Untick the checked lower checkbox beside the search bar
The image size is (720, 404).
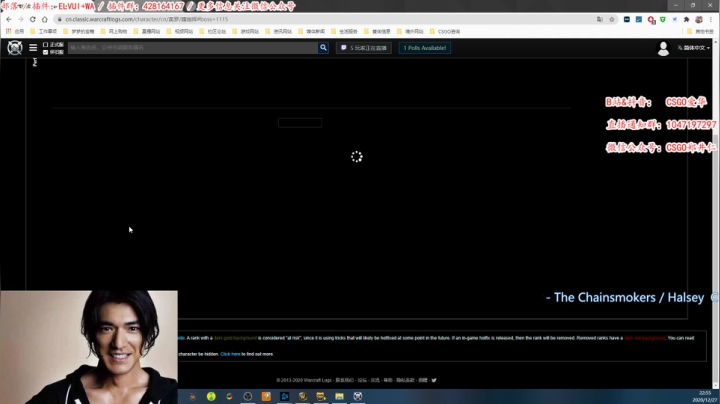pyautogui.click(x=45, y=52)
